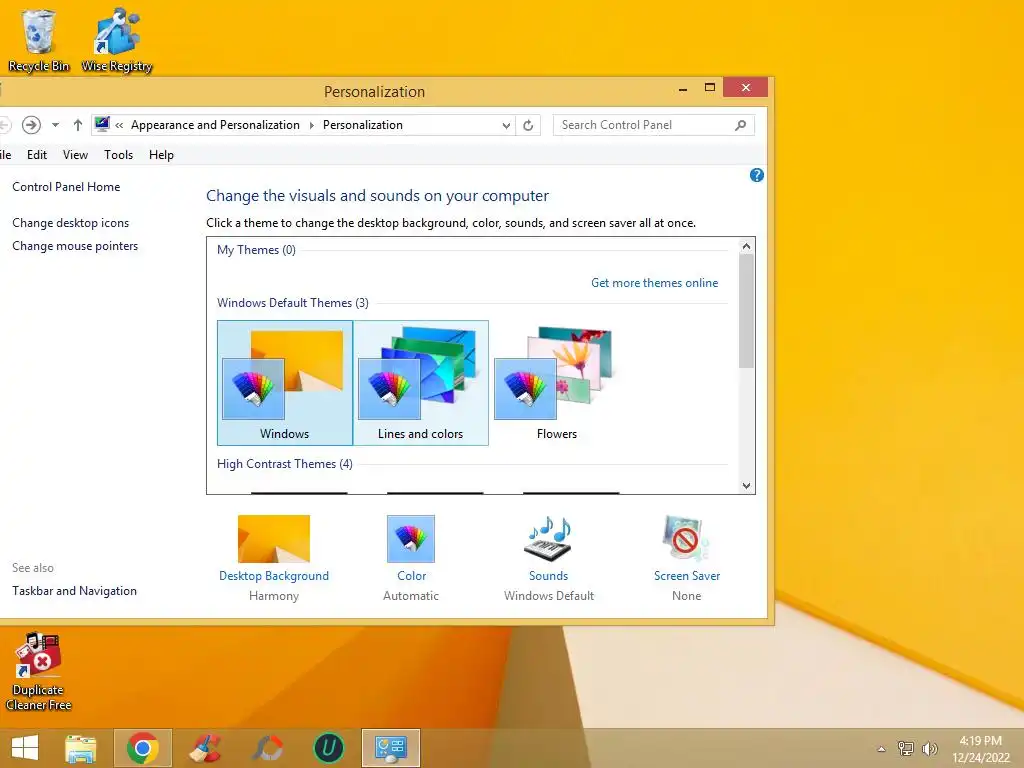The width and height of the screenshot is (1024, 768).
Task: Click the refresh button beside the address bar
Action: (x=528, y=125)
